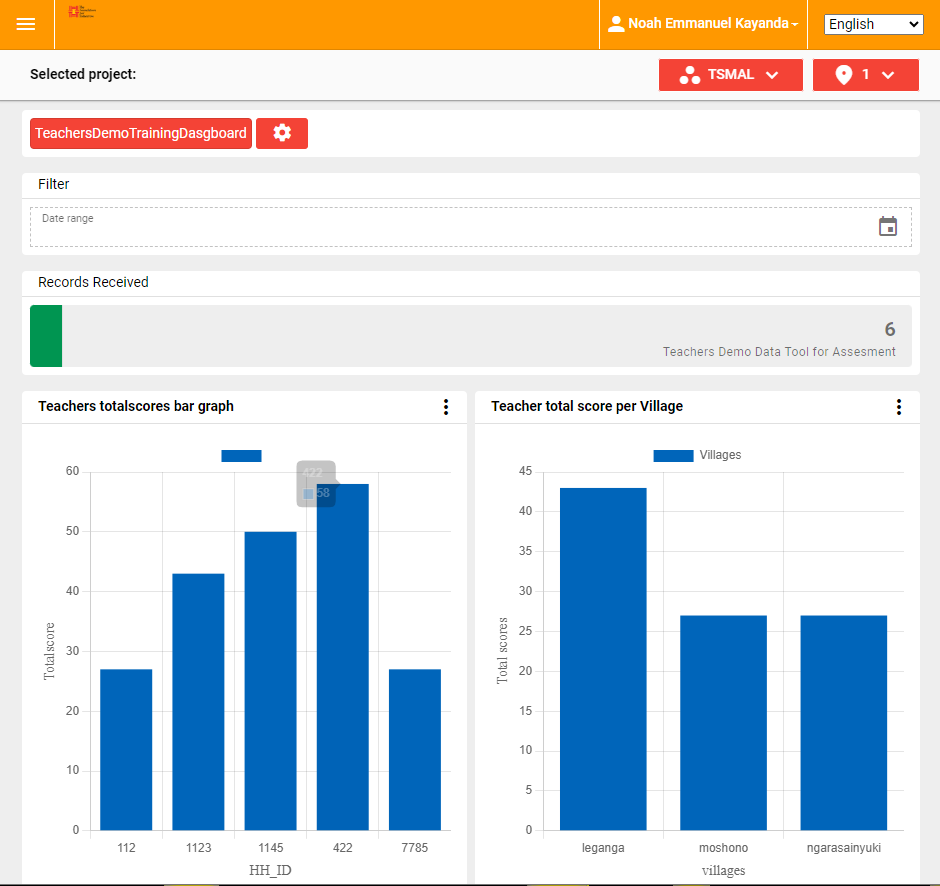Image resolution: width=940 pixels, height=886 pixels.
Task: Click the 422 tooltip showing 58
Action: click(317, 484)
